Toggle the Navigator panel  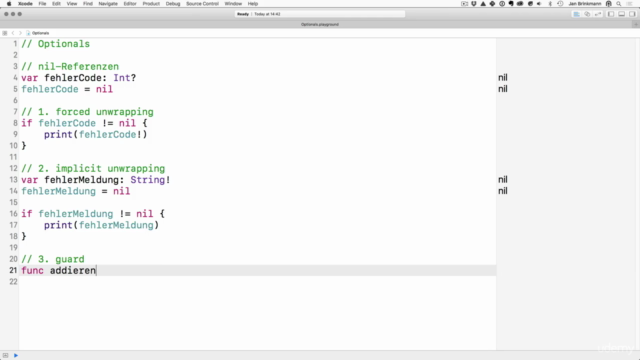611,14
